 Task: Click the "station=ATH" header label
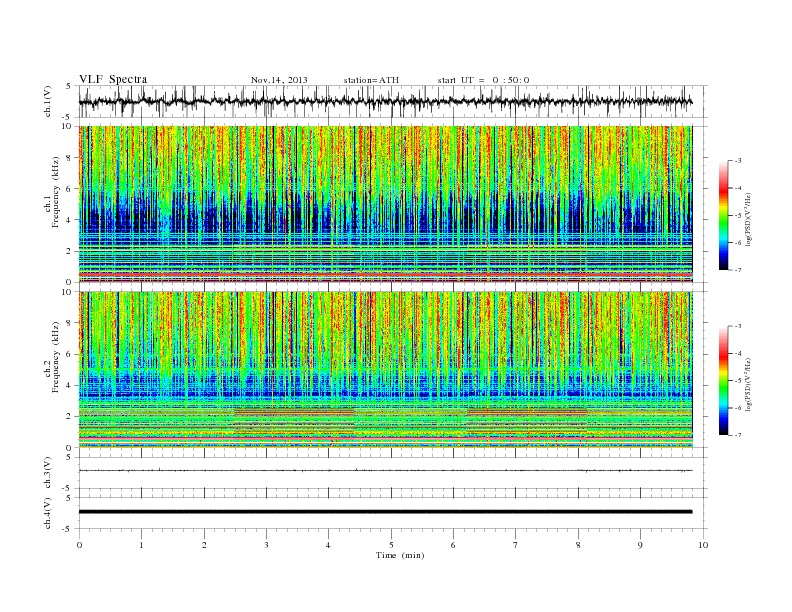coord(371,80)
